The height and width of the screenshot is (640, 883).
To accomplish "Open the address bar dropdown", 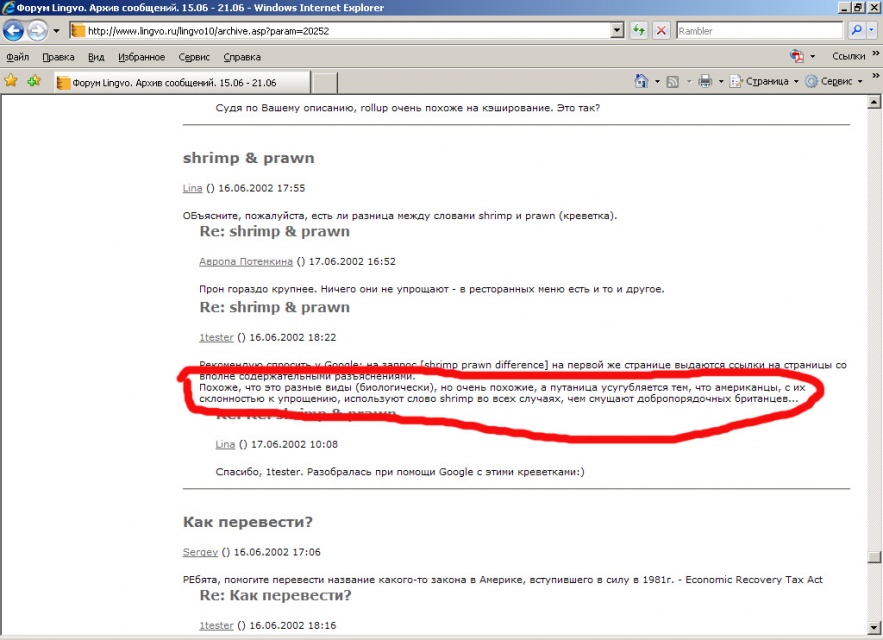I will (617, 31).
